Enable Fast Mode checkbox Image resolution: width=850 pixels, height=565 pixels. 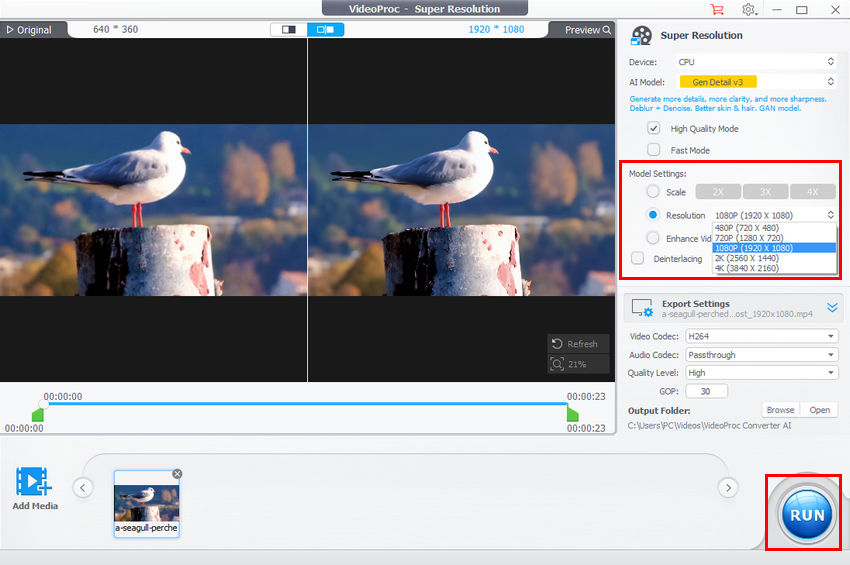tap(654, 150)
